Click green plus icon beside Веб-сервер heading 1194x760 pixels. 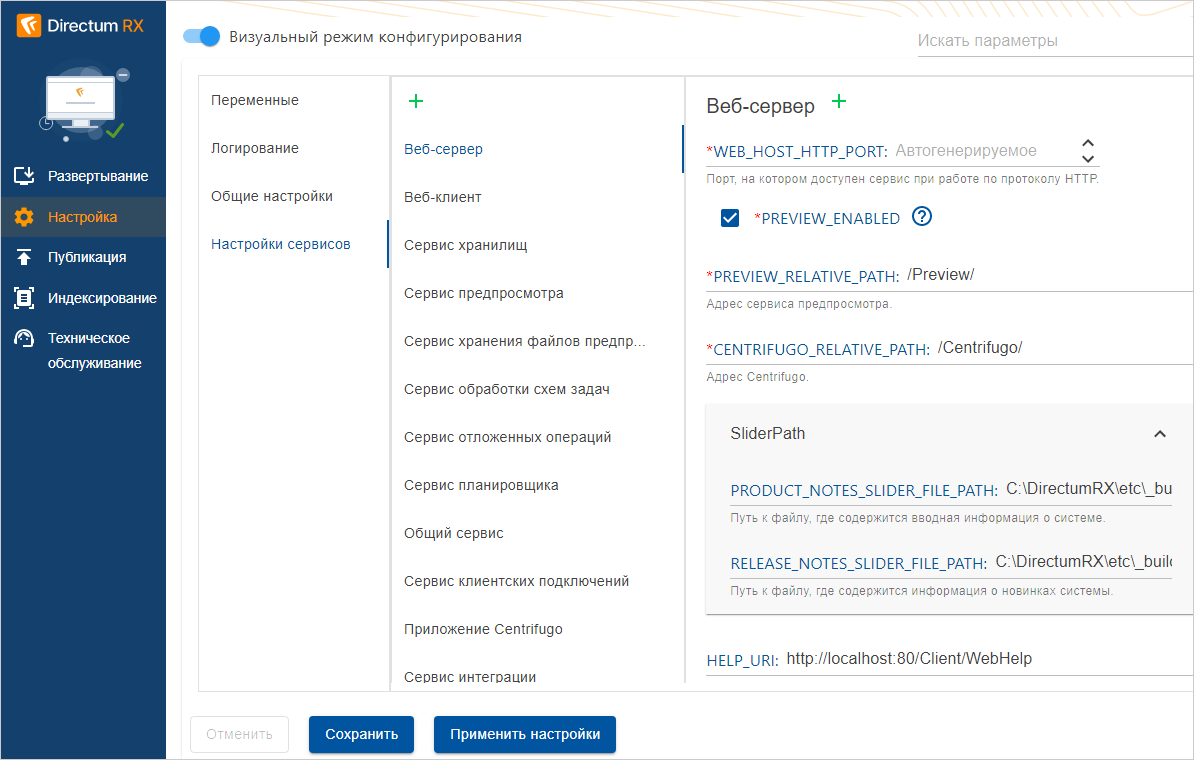pos(839,102)
